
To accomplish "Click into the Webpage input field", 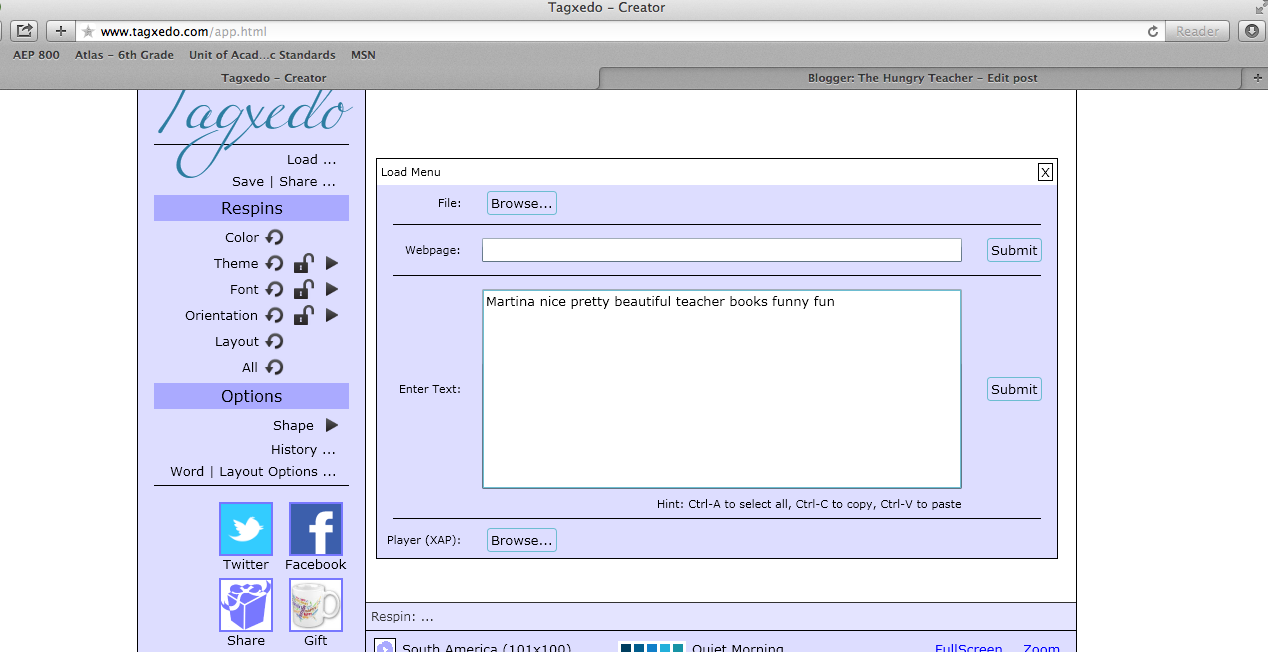I will pos(722,250).
